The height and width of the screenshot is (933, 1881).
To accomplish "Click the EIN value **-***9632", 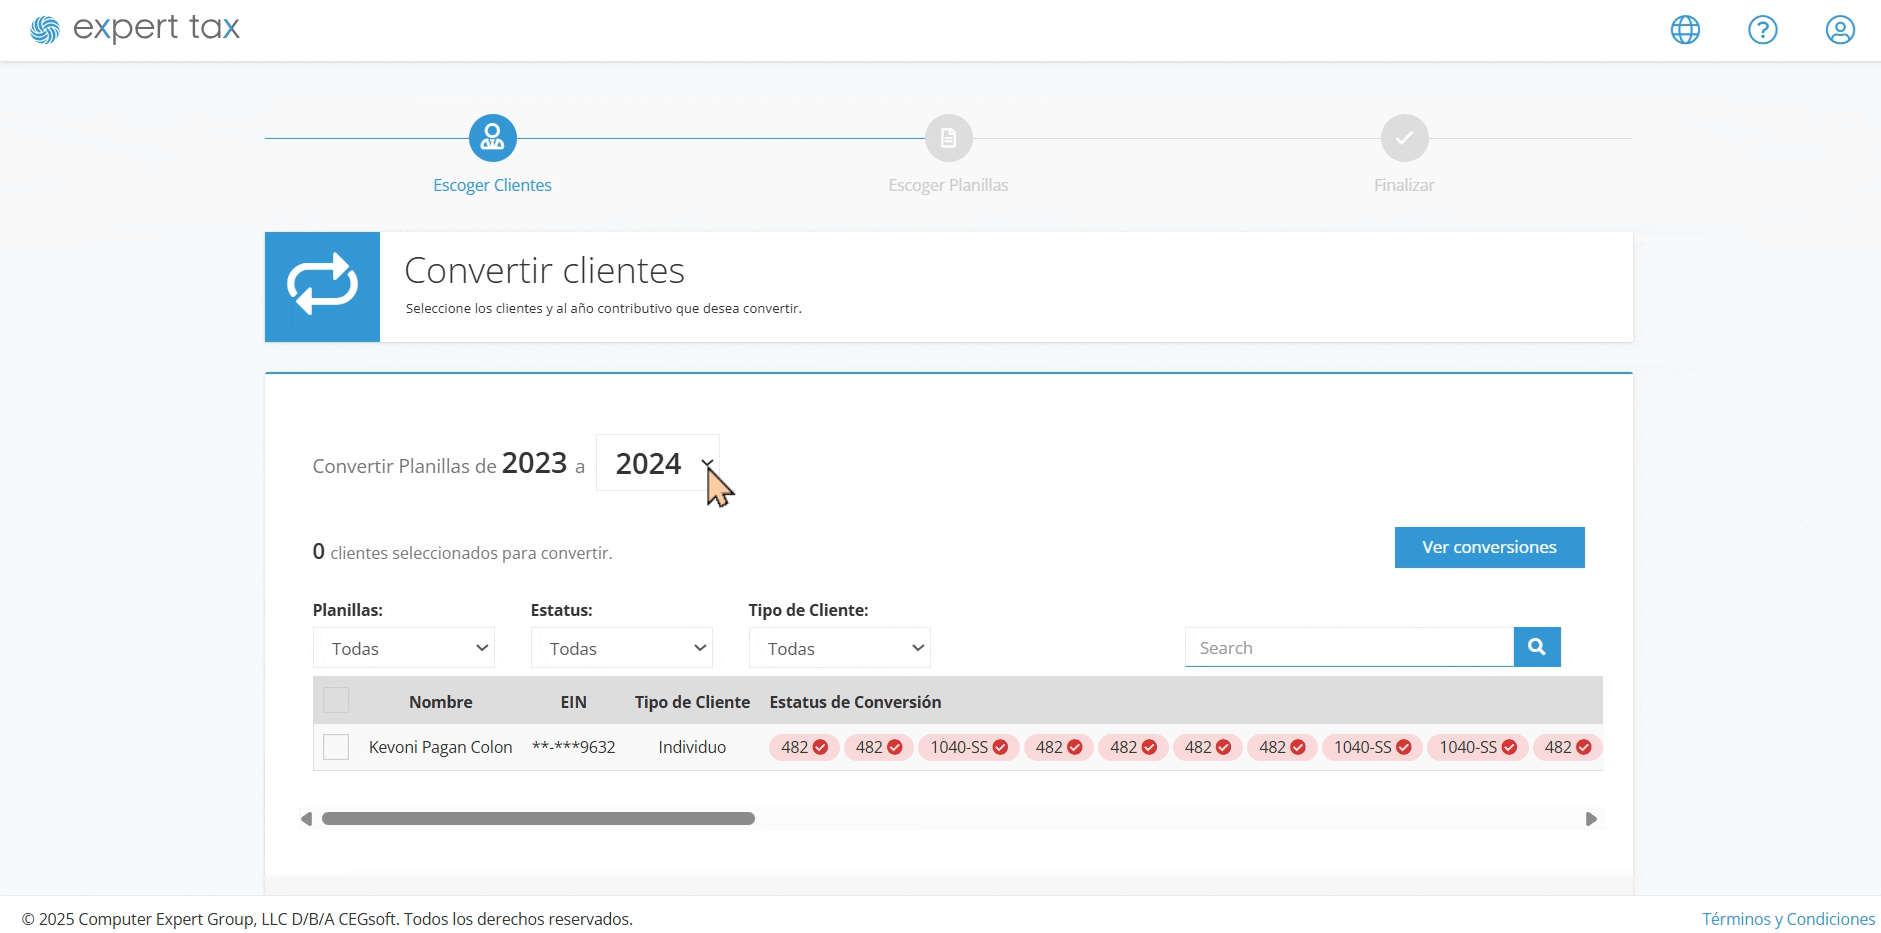I will [x=573, y=747].
